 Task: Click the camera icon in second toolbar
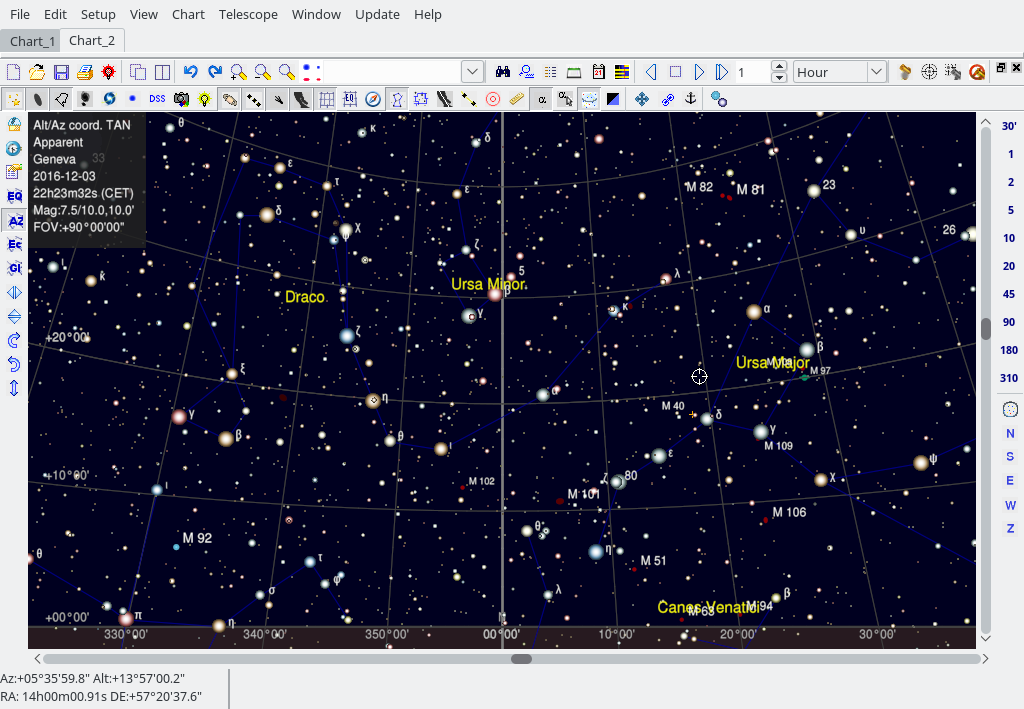[181, 99]
